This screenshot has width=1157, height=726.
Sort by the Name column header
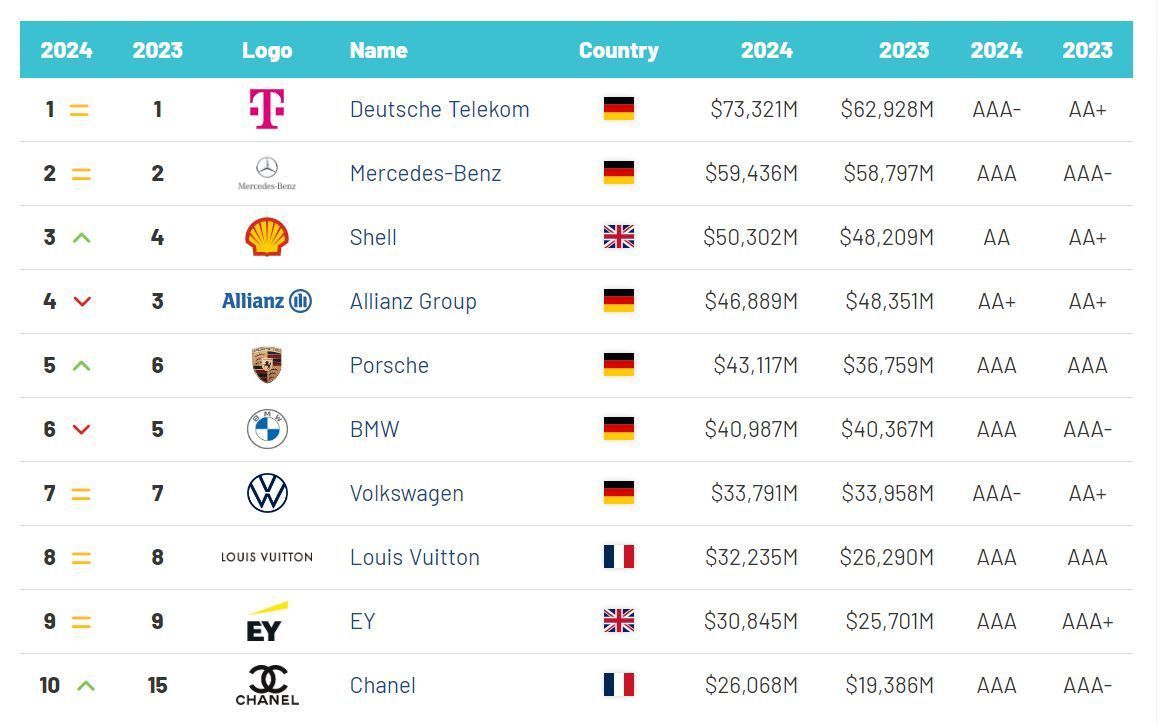[378, 50]
